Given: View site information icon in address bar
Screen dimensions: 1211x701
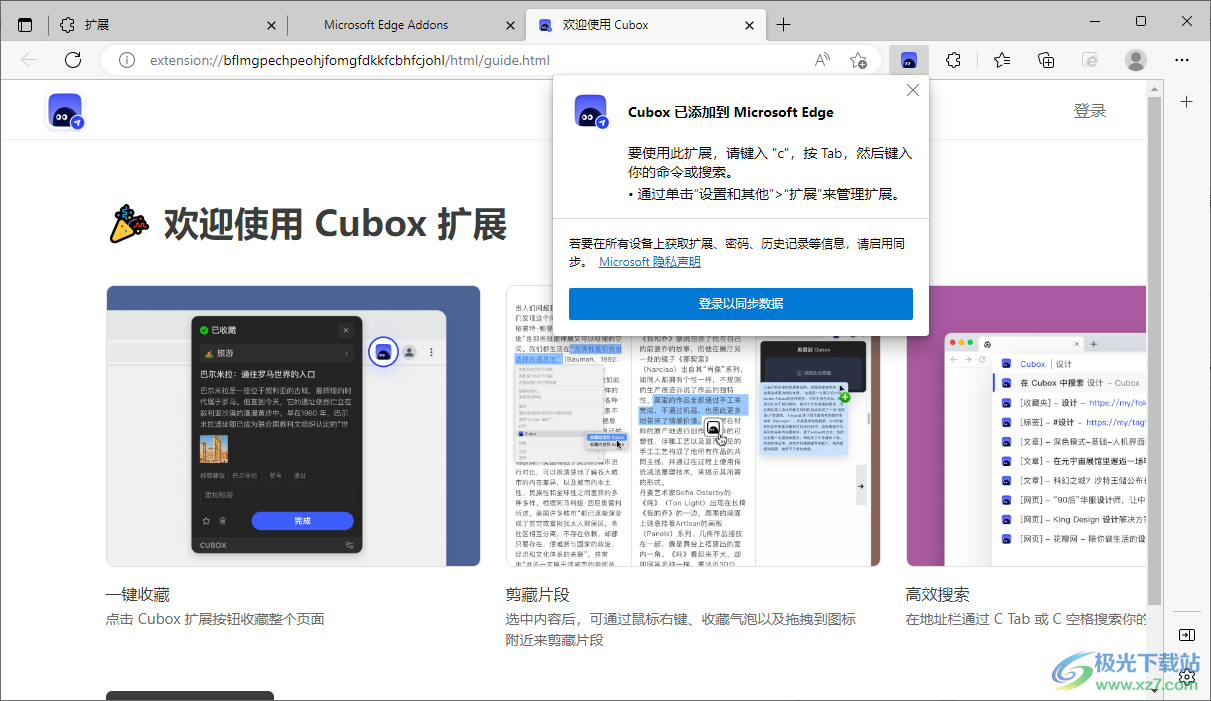Looking at the screenshot, I should point(127,60).
